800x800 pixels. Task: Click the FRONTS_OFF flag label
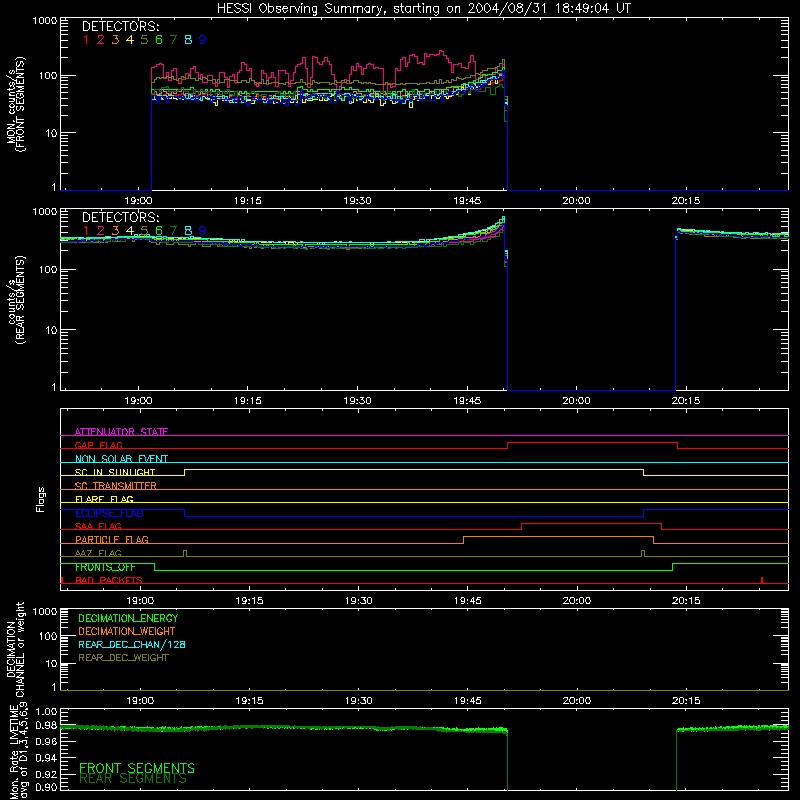coord(105,567)
